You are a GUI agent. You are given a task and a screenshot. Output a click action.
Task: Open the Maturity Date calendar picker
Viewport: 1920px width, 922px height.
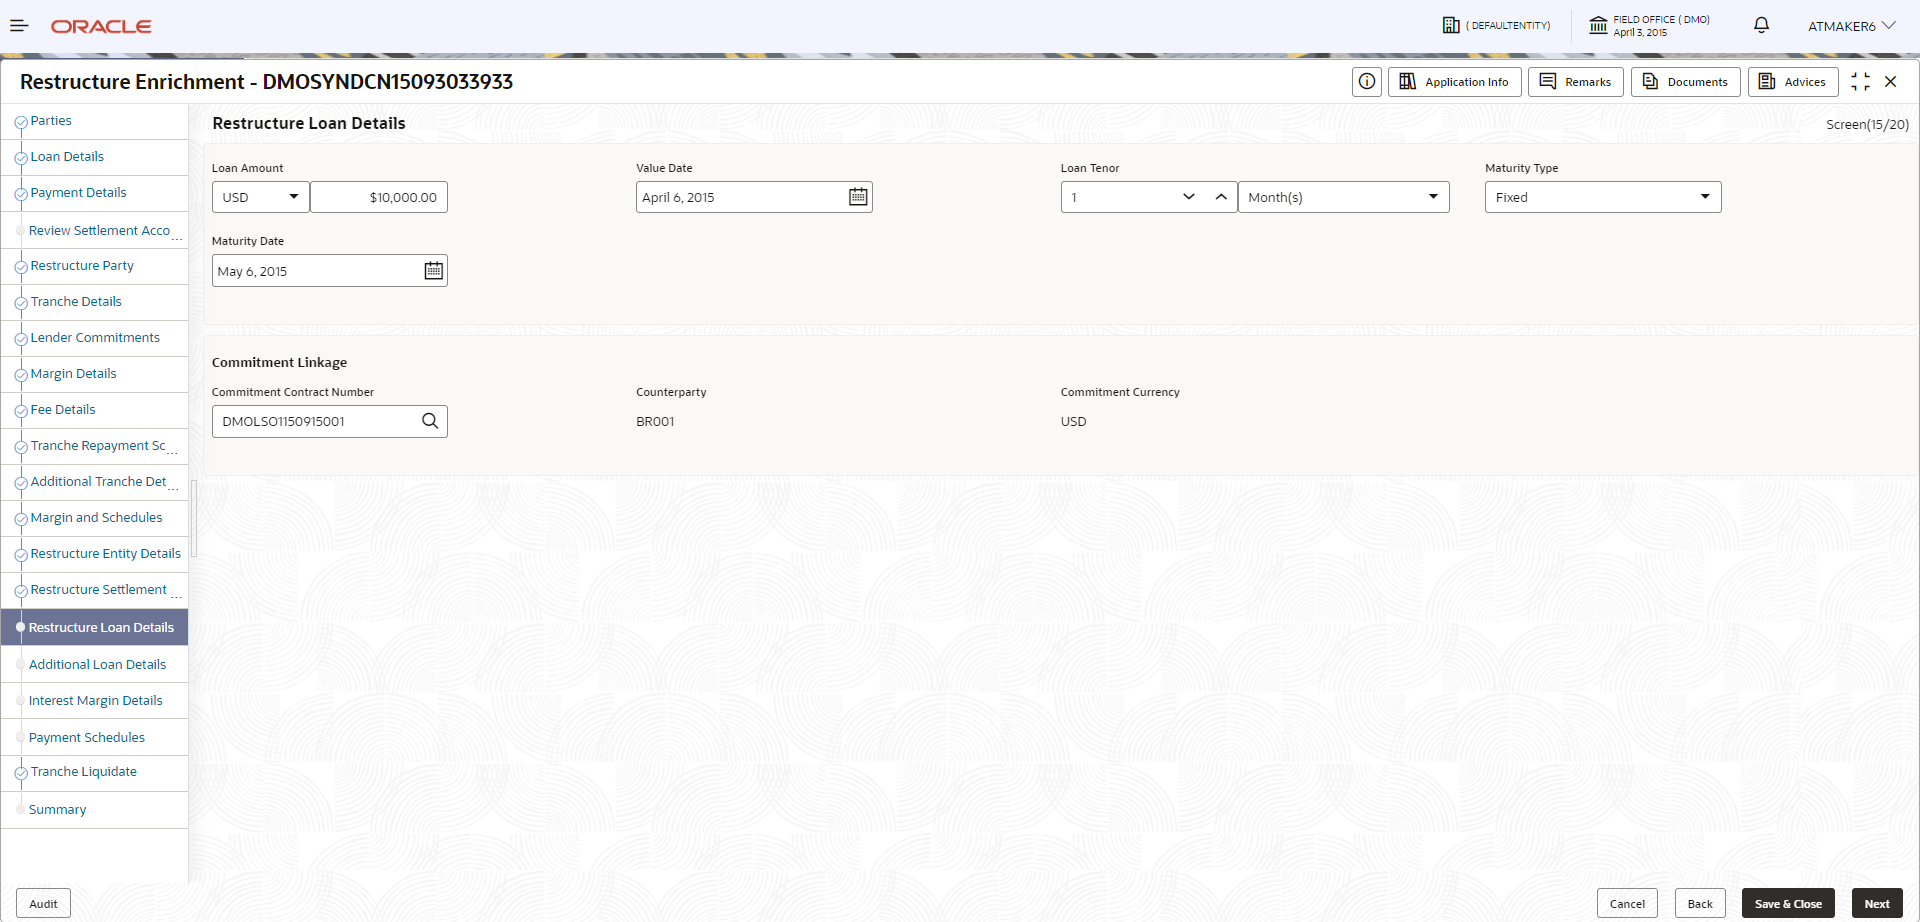(433, 271)
